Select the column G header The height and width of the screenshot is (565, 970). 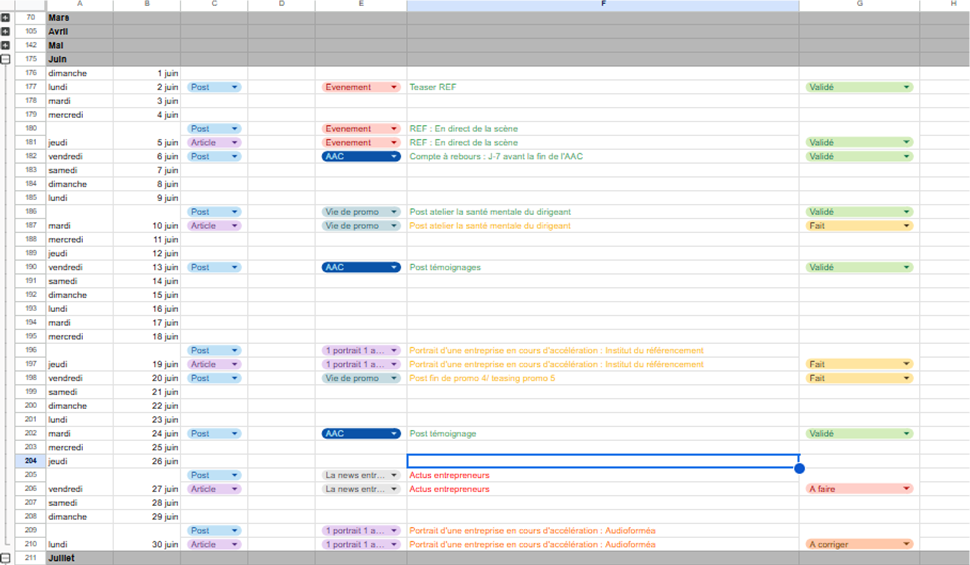(x=859, y=5)
